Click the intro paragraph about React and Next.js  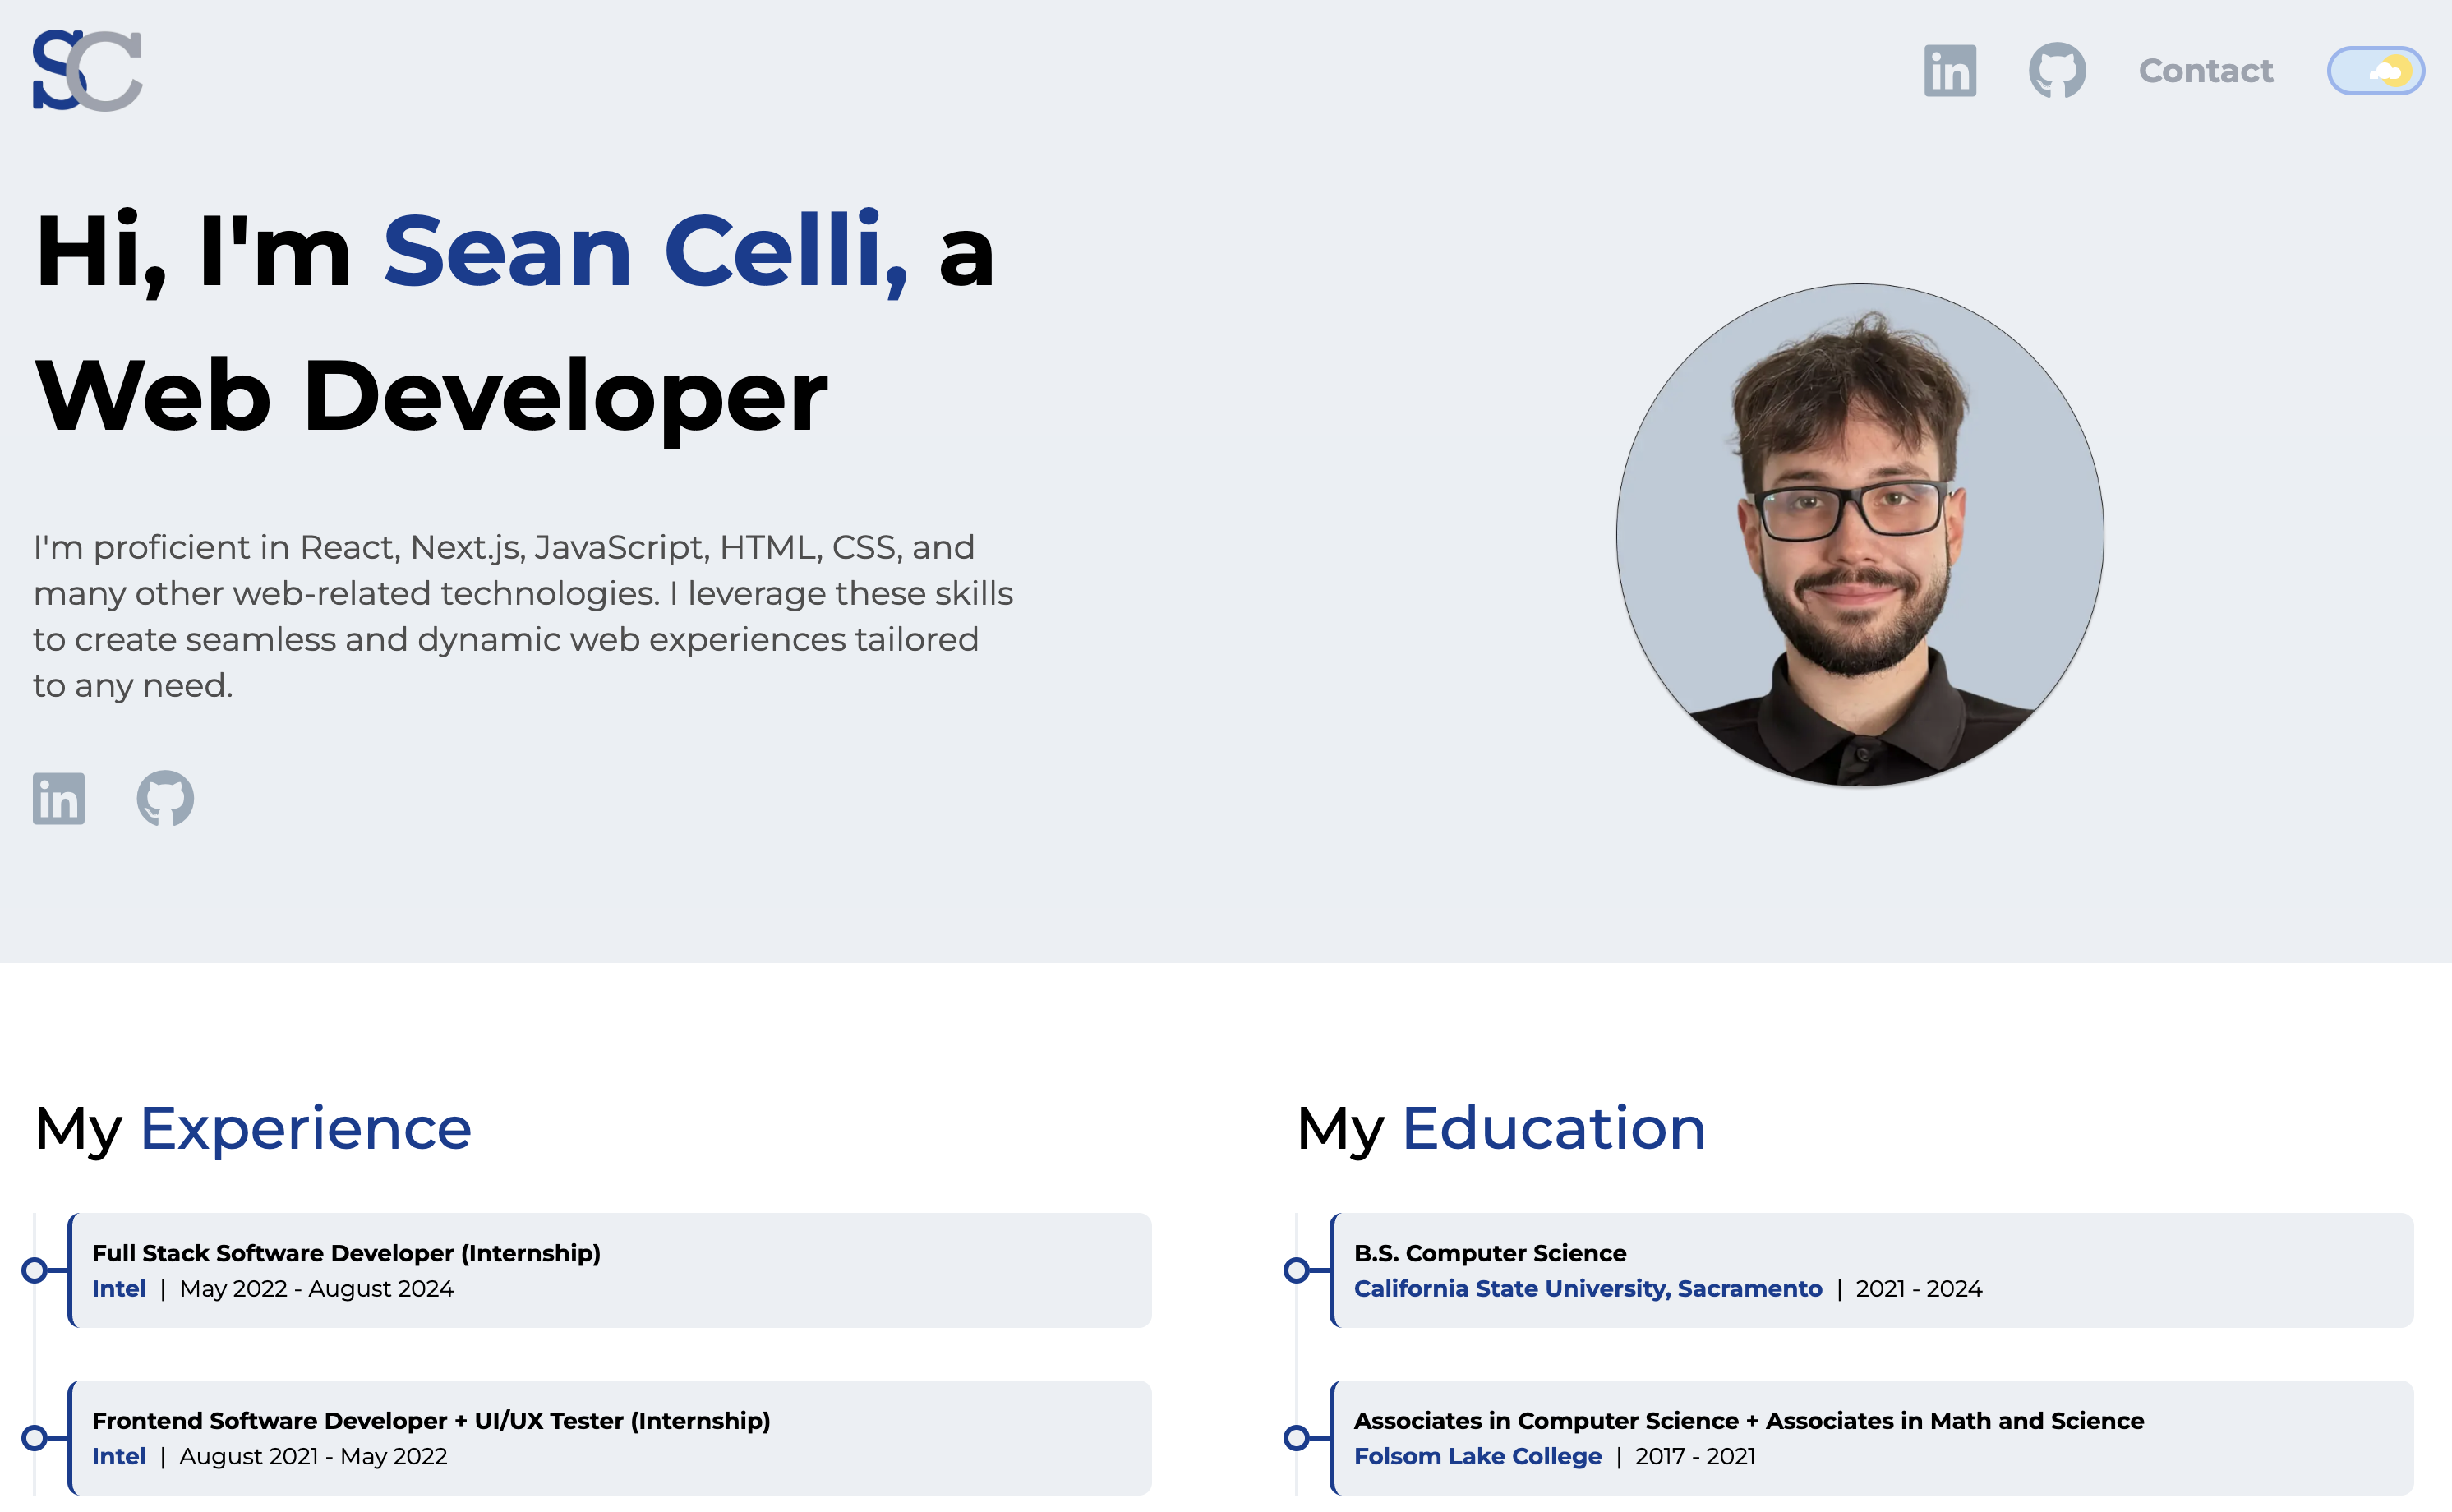[x=523, y=616]
